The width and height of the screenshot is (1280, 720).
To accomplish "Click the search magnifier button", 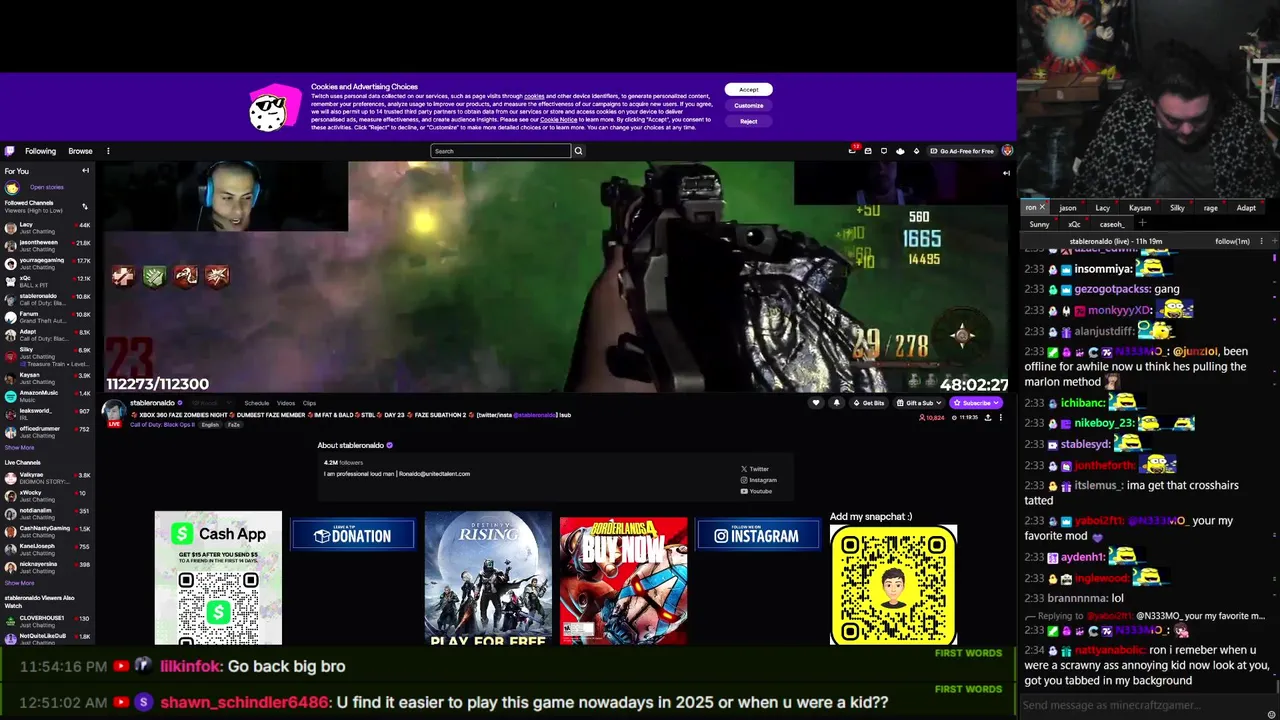I will (578, 151).
